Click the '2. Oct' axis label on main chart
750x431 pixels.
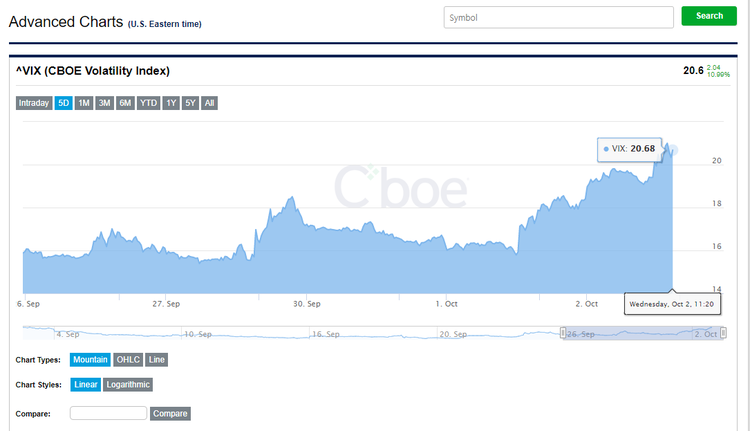tap(586, 304)
